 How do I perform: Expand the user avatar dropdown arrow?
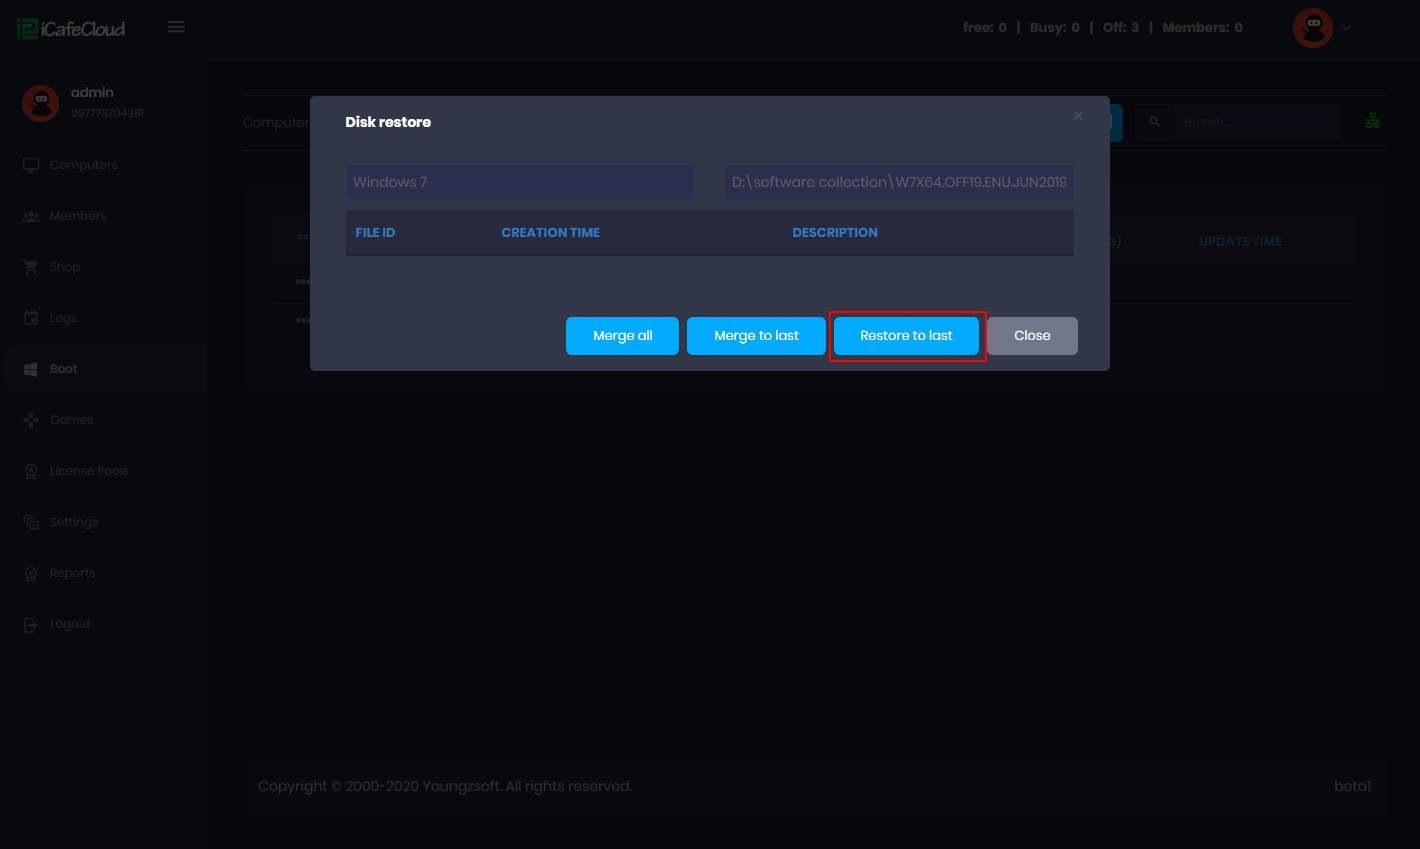pyautogui.click(x=1346, y=28)
